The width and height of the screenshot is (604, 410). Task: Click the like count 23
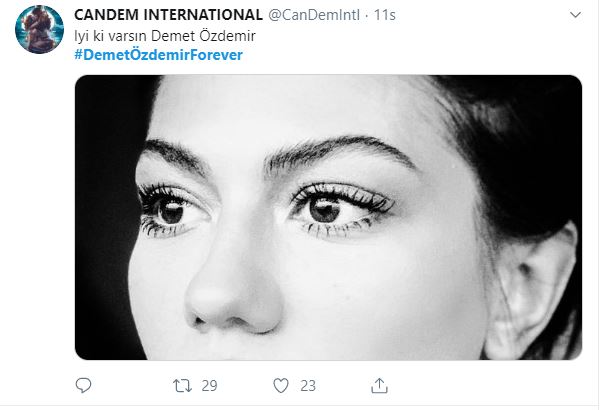[308, 384]
